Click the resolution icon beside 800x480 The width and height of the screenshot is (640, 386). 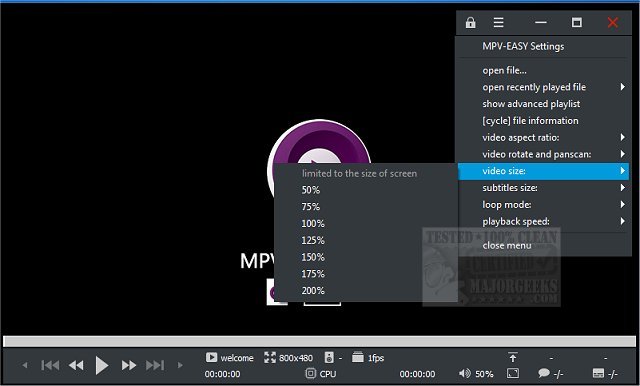pos(270,358)
